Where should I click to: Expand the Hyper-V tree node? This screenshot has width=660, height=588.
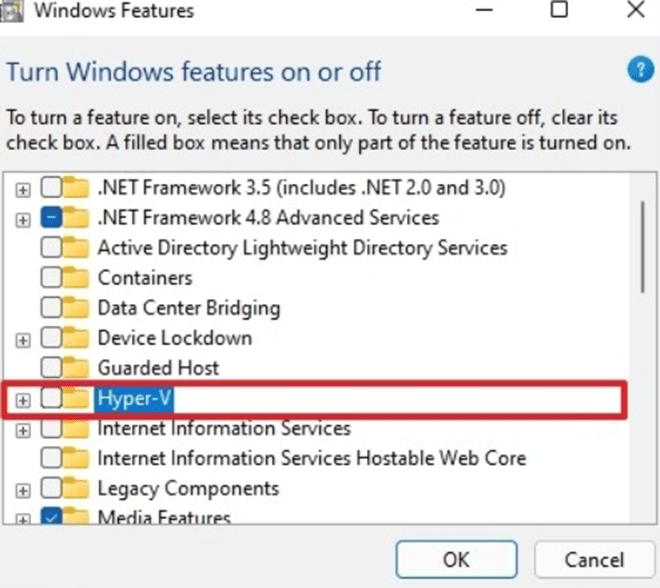point(23,400)
